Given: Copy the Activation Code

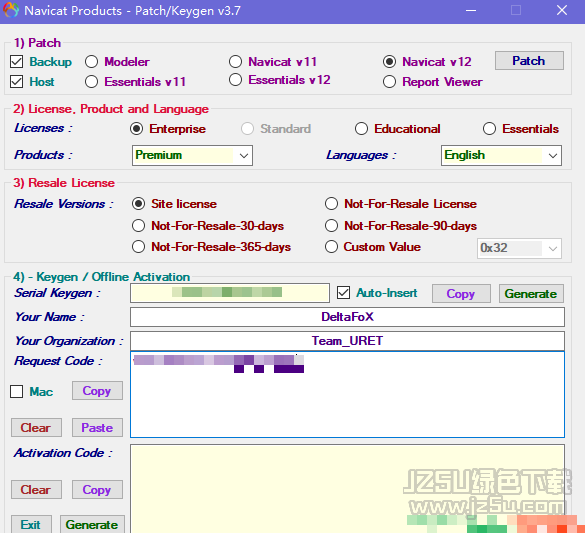Looking at the screenshot, I should click(97, 489).
